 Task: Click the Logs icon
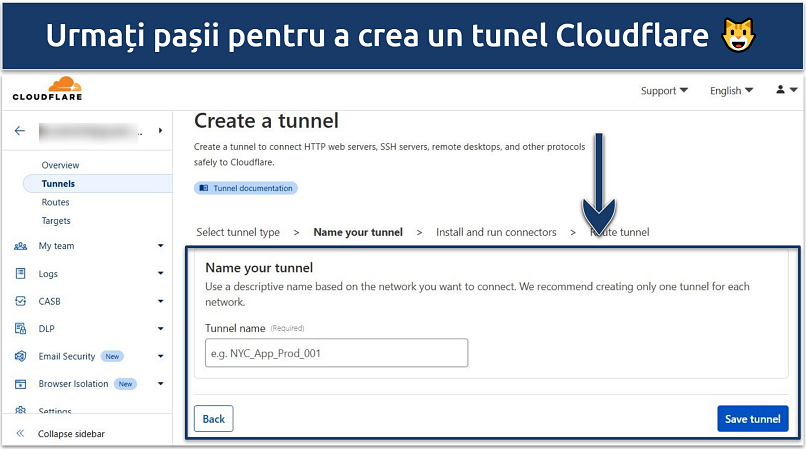21,274
